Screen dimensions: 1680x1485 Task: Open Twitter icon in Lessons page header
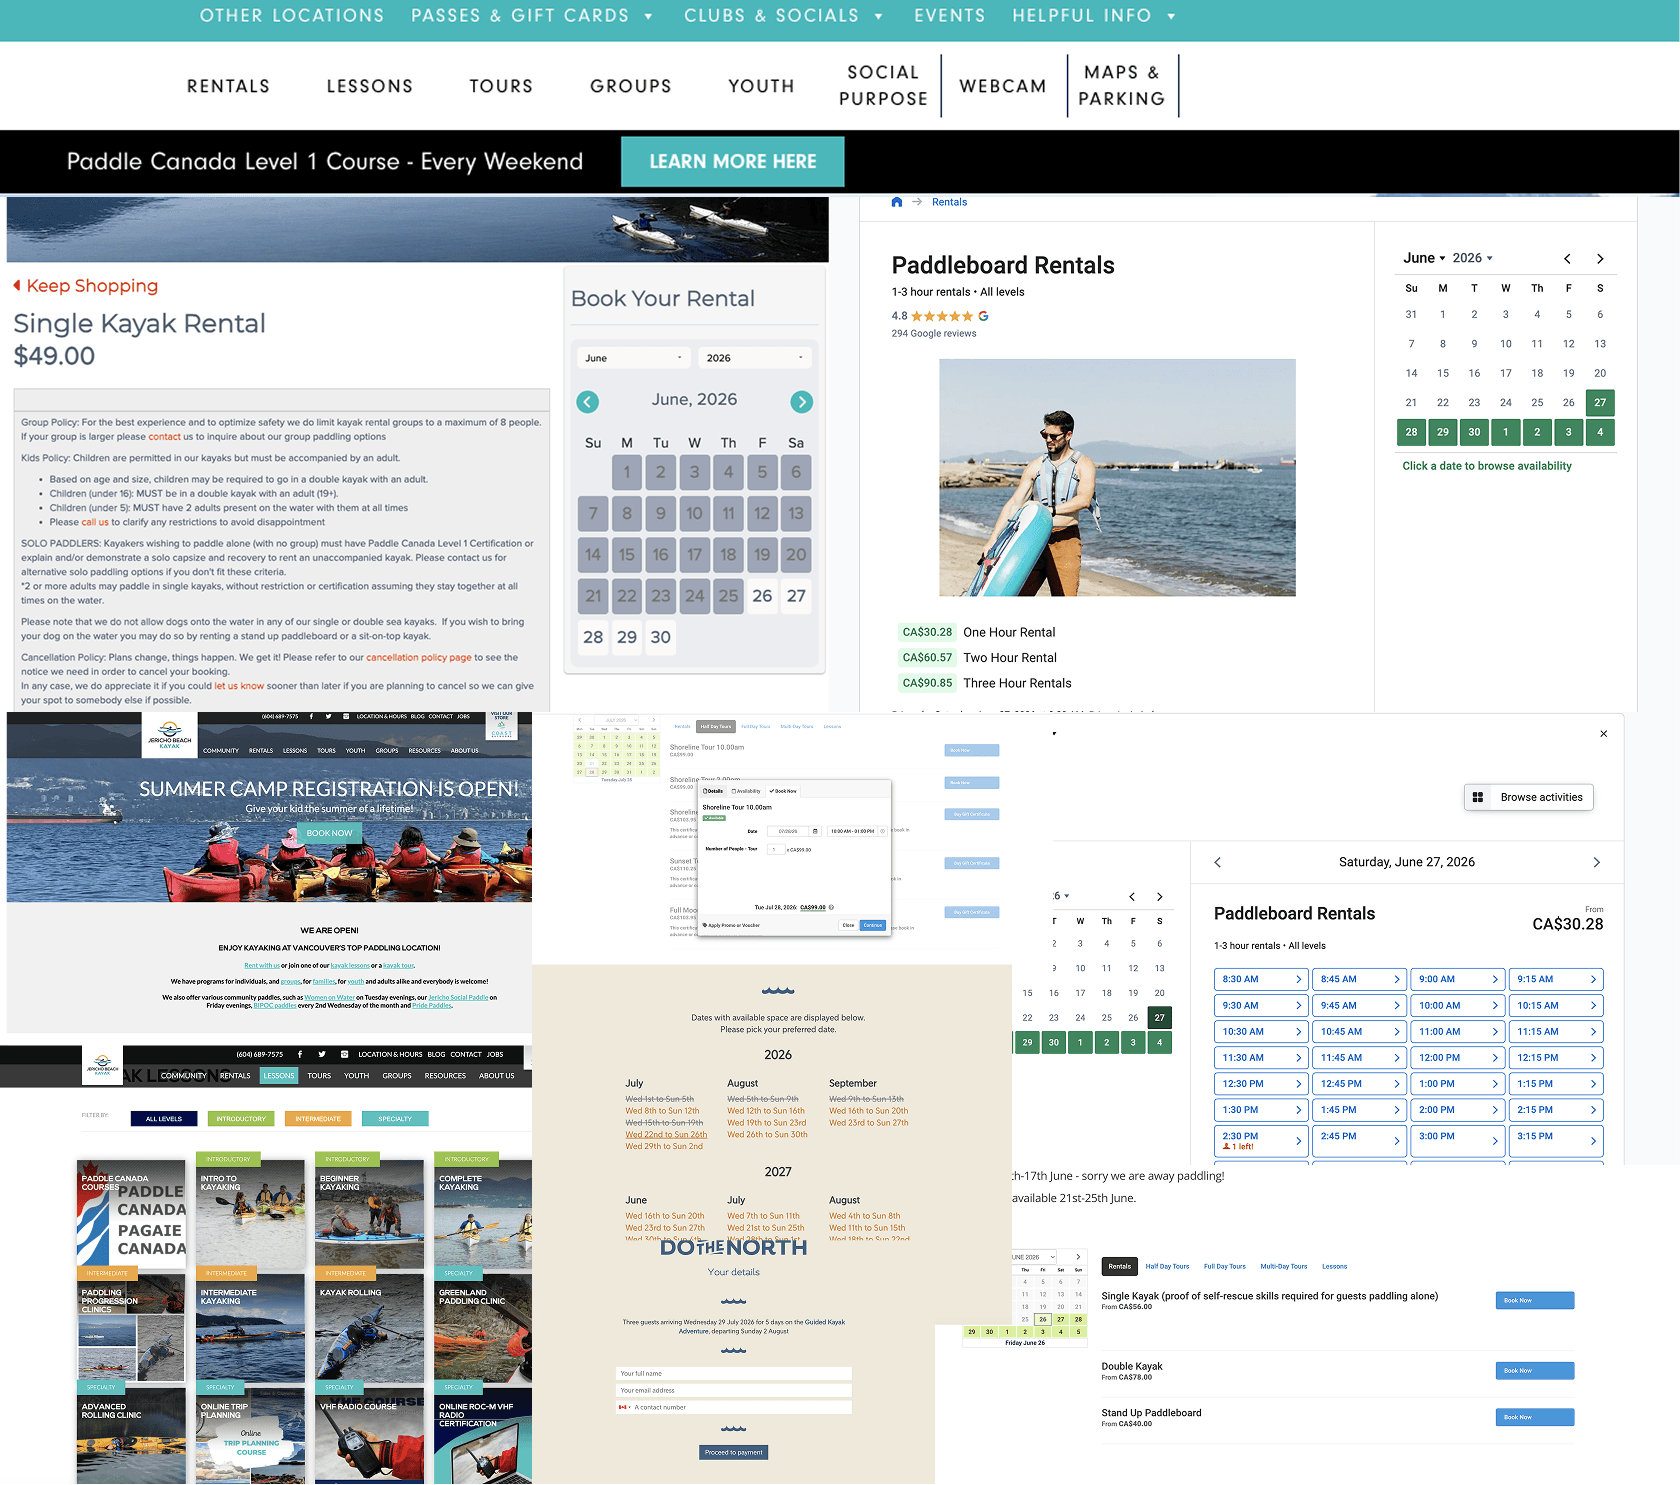click(322, 1054)
